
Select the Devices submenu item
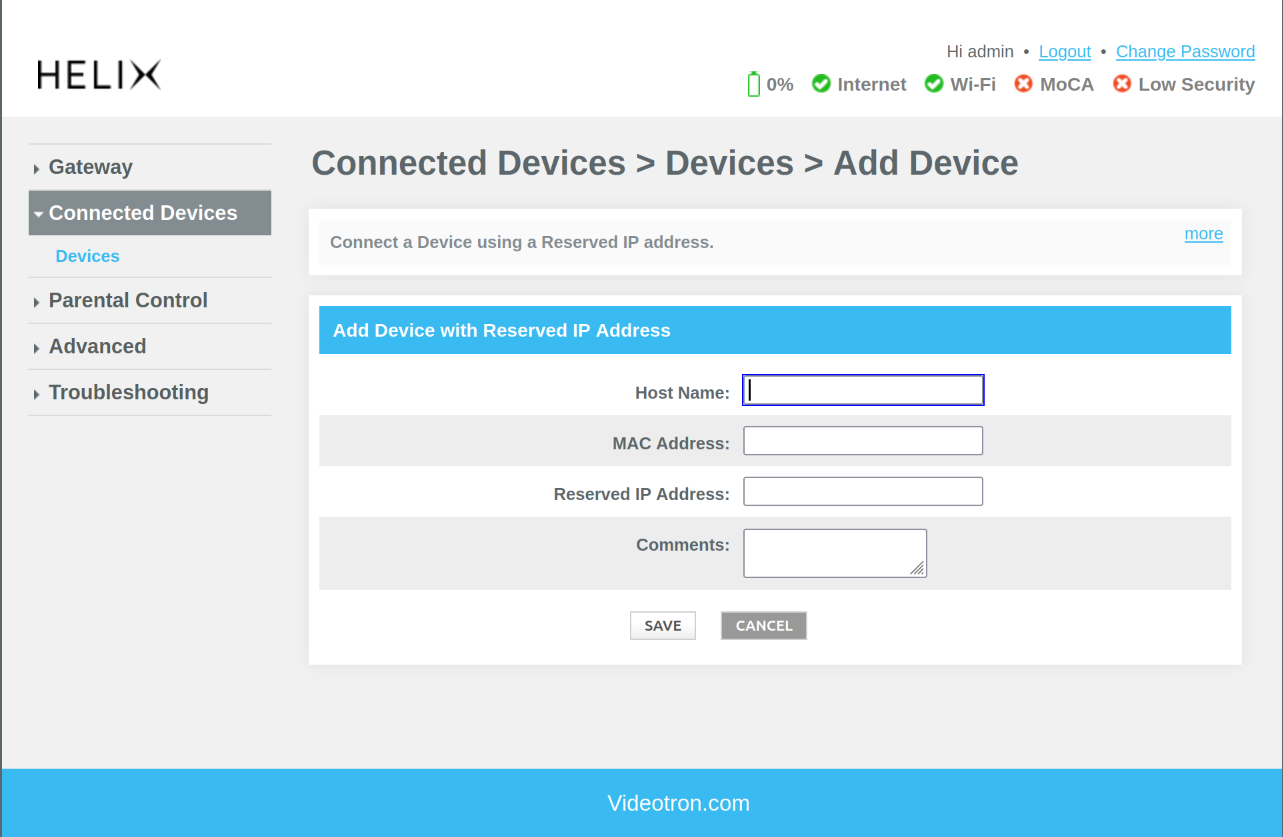88,256
